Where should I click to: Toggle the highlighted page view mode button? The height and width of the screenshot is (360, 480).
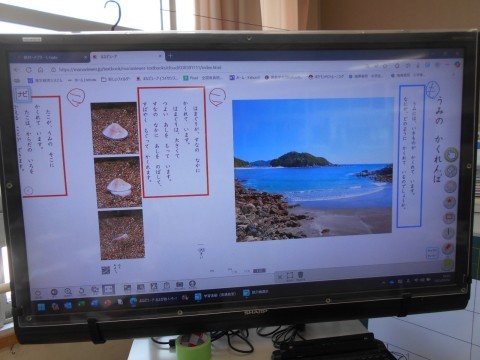[108, 289]
